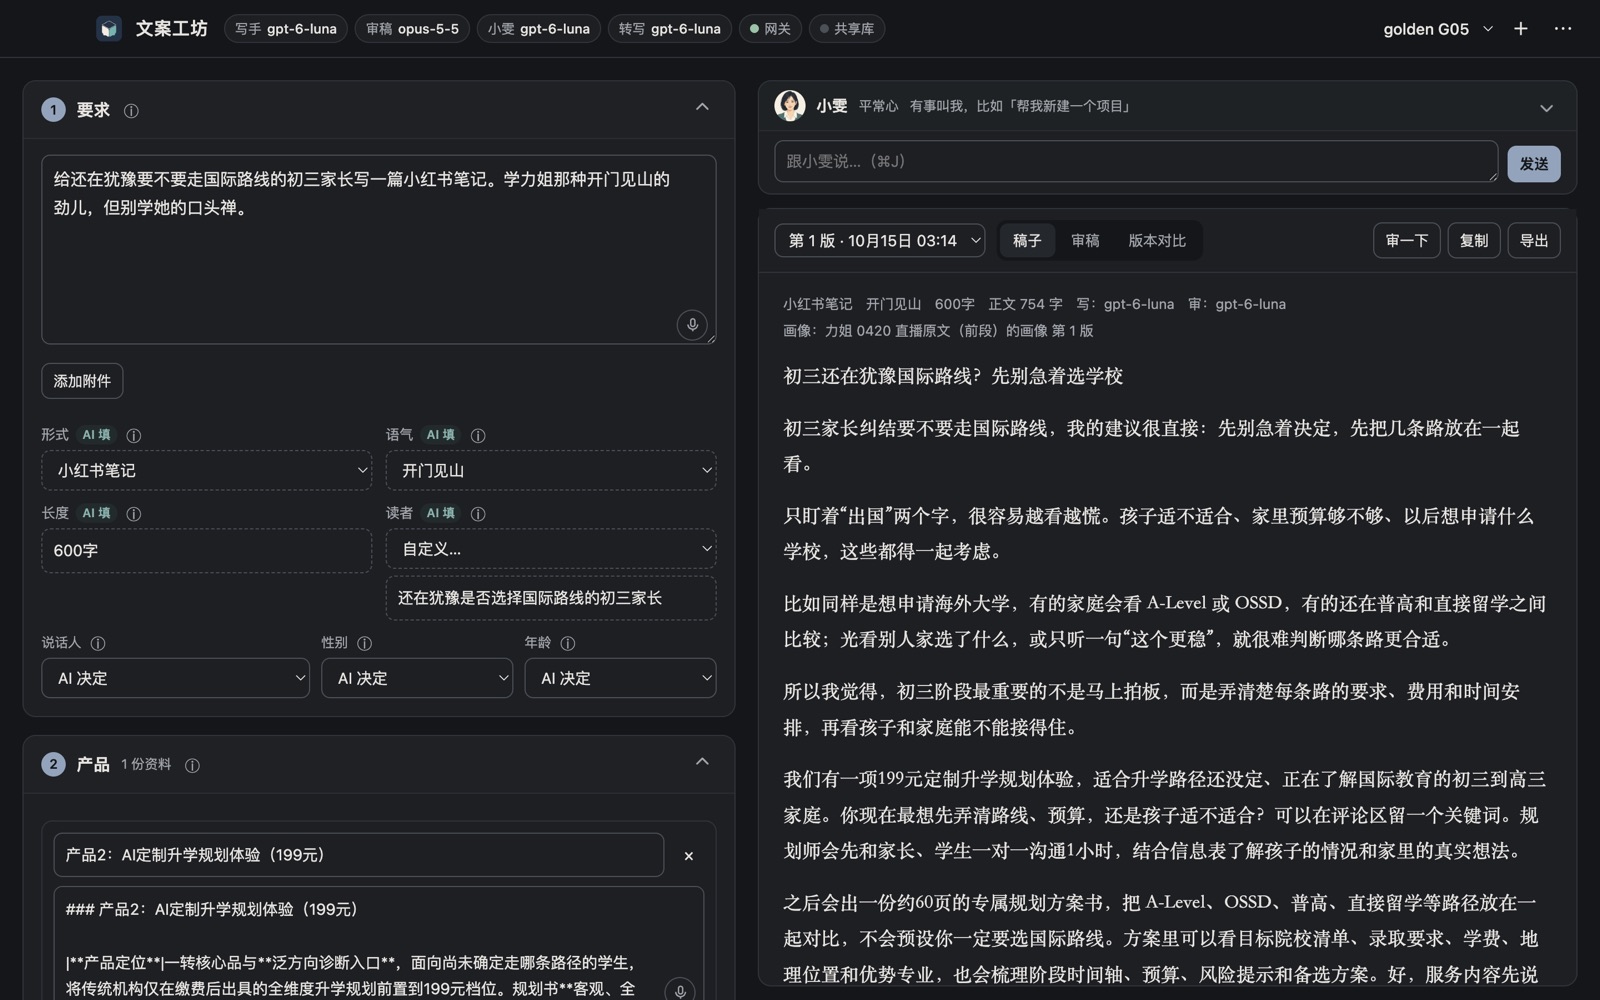Click the microphone icon in the requirement box
Screen dimensions: 1600x1000
(692, 325)
